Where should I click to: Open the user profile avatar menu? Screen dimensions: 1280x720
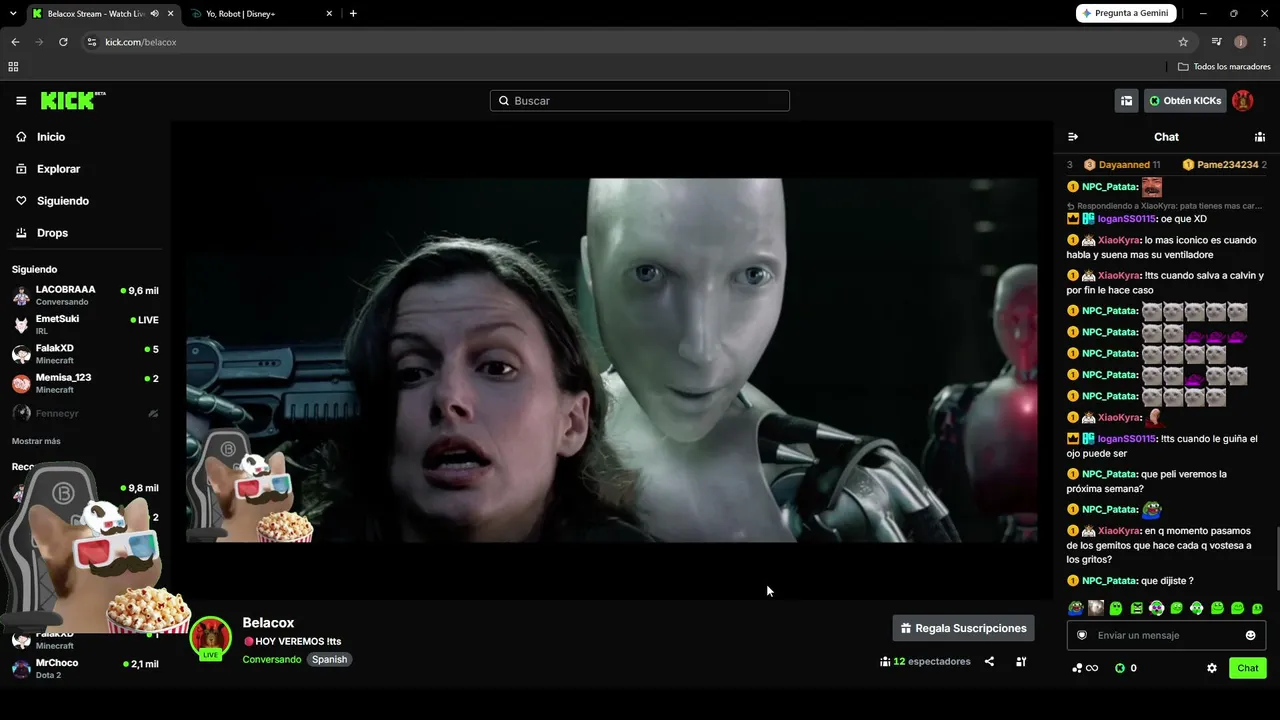click(x=1243, y=101)
